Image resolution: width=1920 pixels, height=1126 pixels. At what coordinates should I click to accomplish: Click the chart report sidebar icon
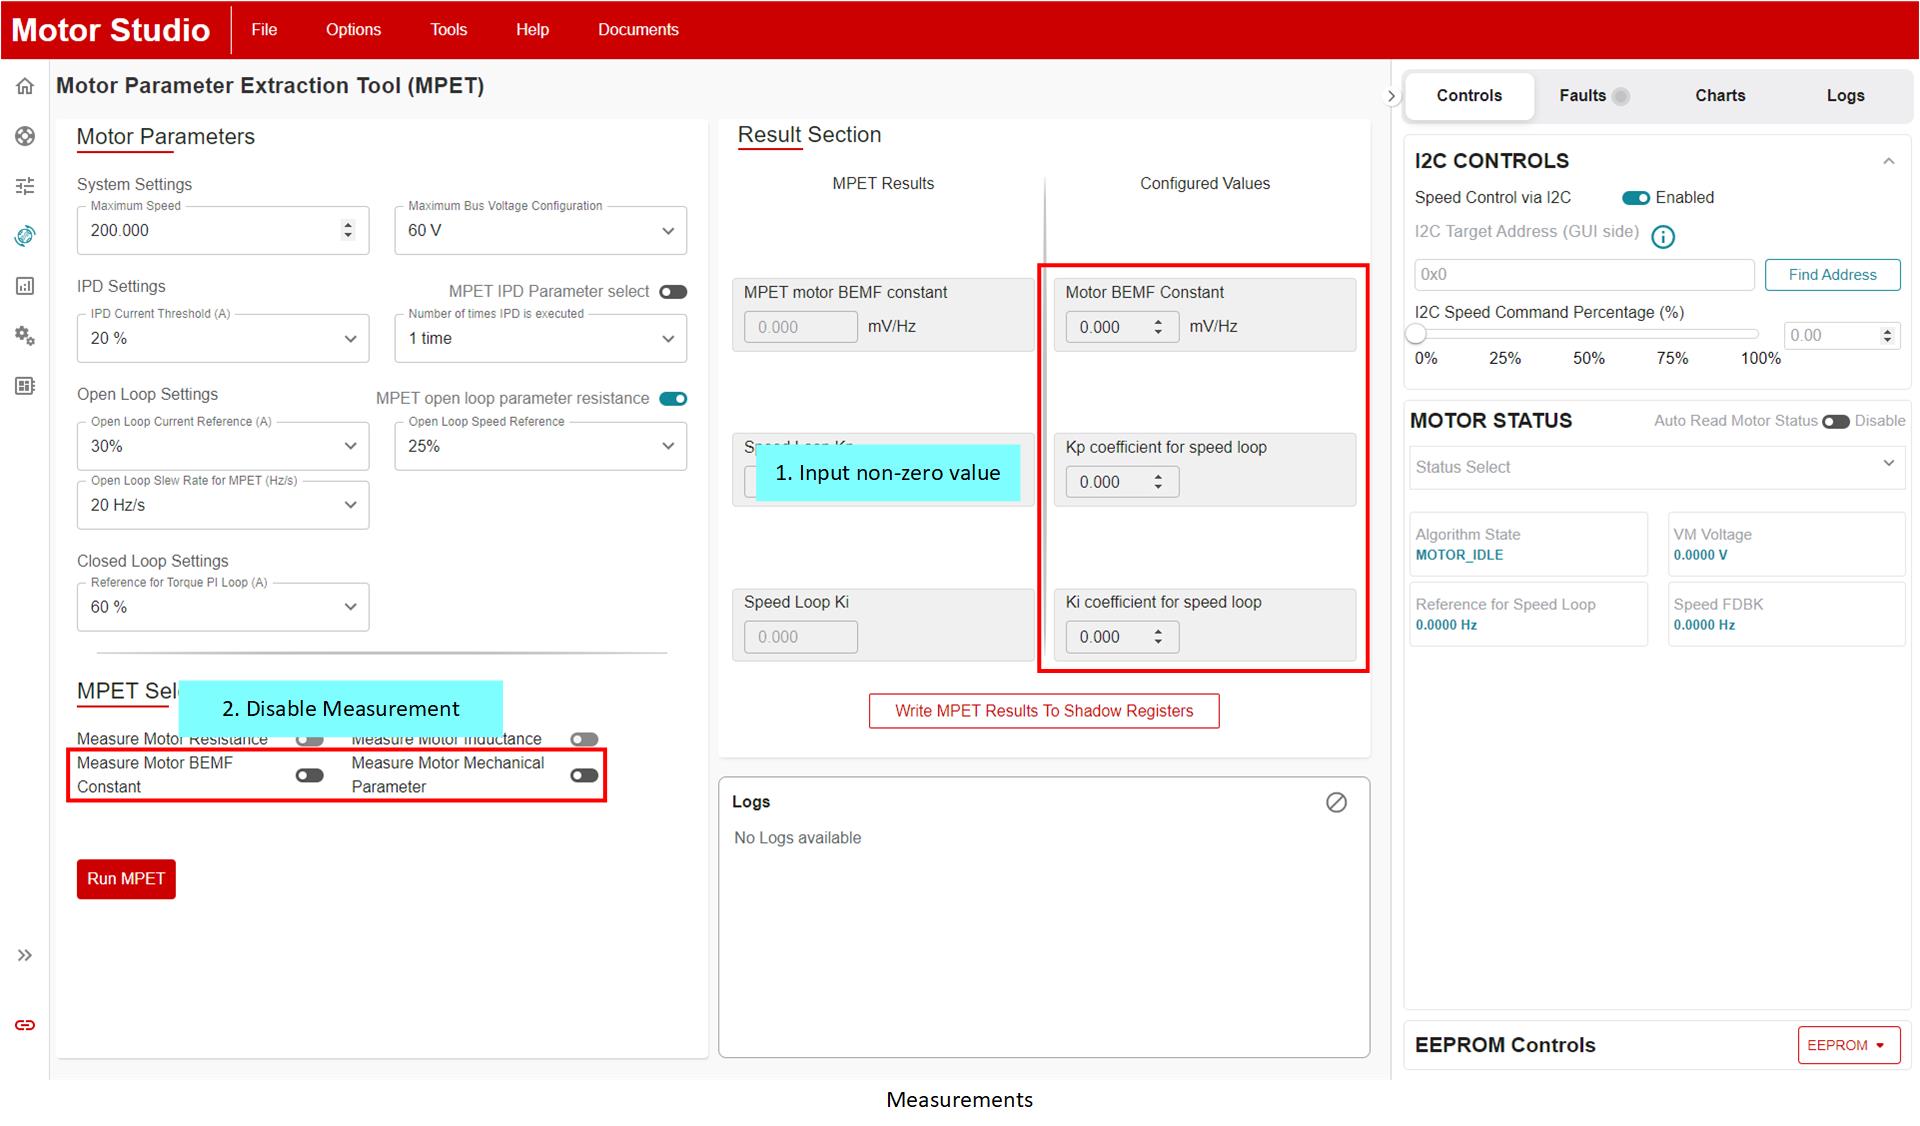(25, 286)
